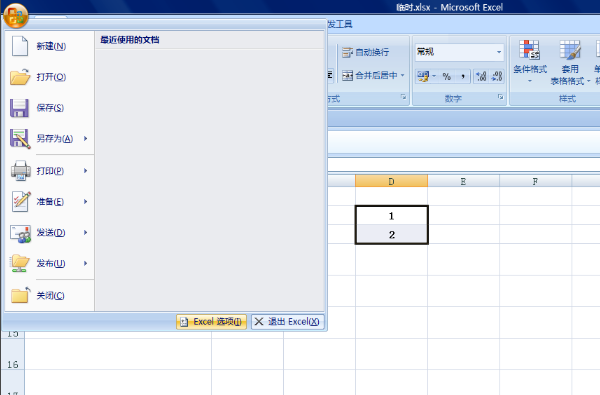Click the increase decimal icon
This screenshot has width=600, height=395.
pos(481,77)
